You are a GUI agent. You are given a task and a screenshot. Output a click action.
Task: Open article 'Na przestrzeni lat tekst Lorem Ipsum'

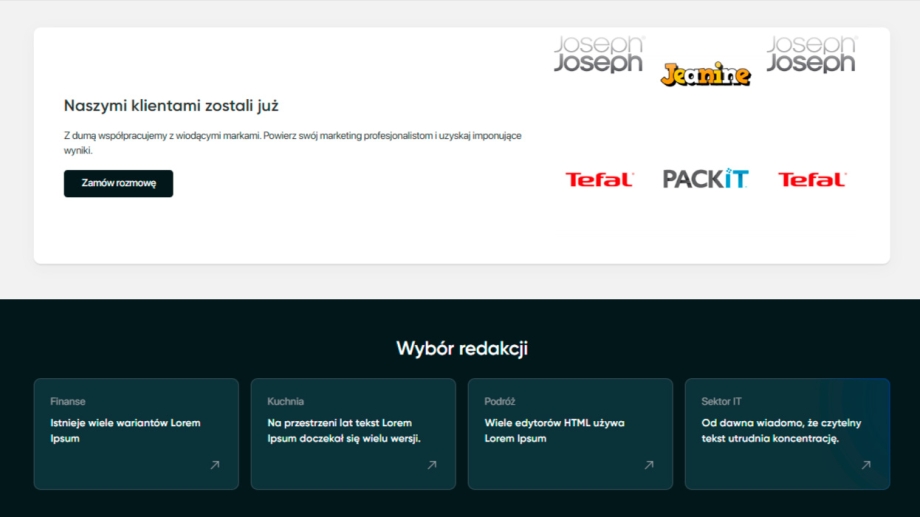tap(343, 431)
